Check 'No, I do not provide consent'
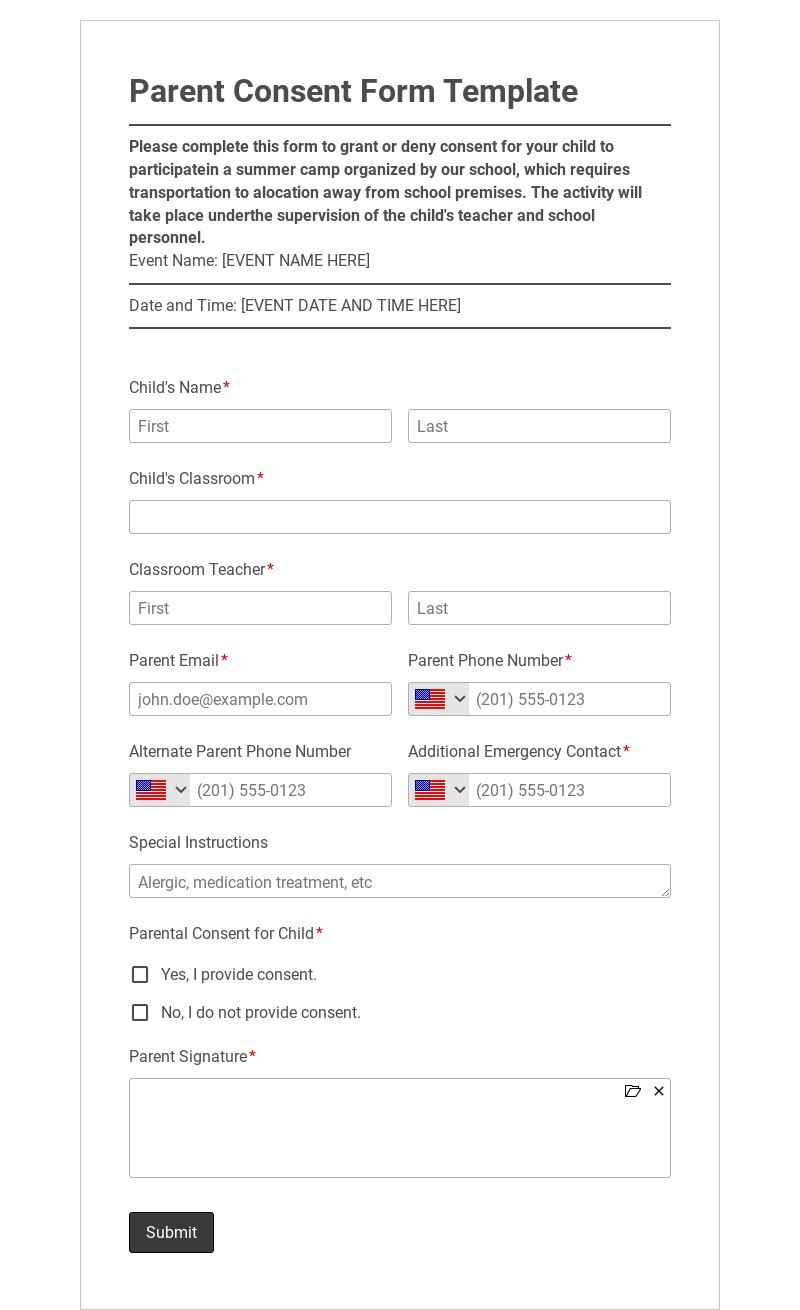This screenshot has height=1310, width=800. pos(140,1013)
